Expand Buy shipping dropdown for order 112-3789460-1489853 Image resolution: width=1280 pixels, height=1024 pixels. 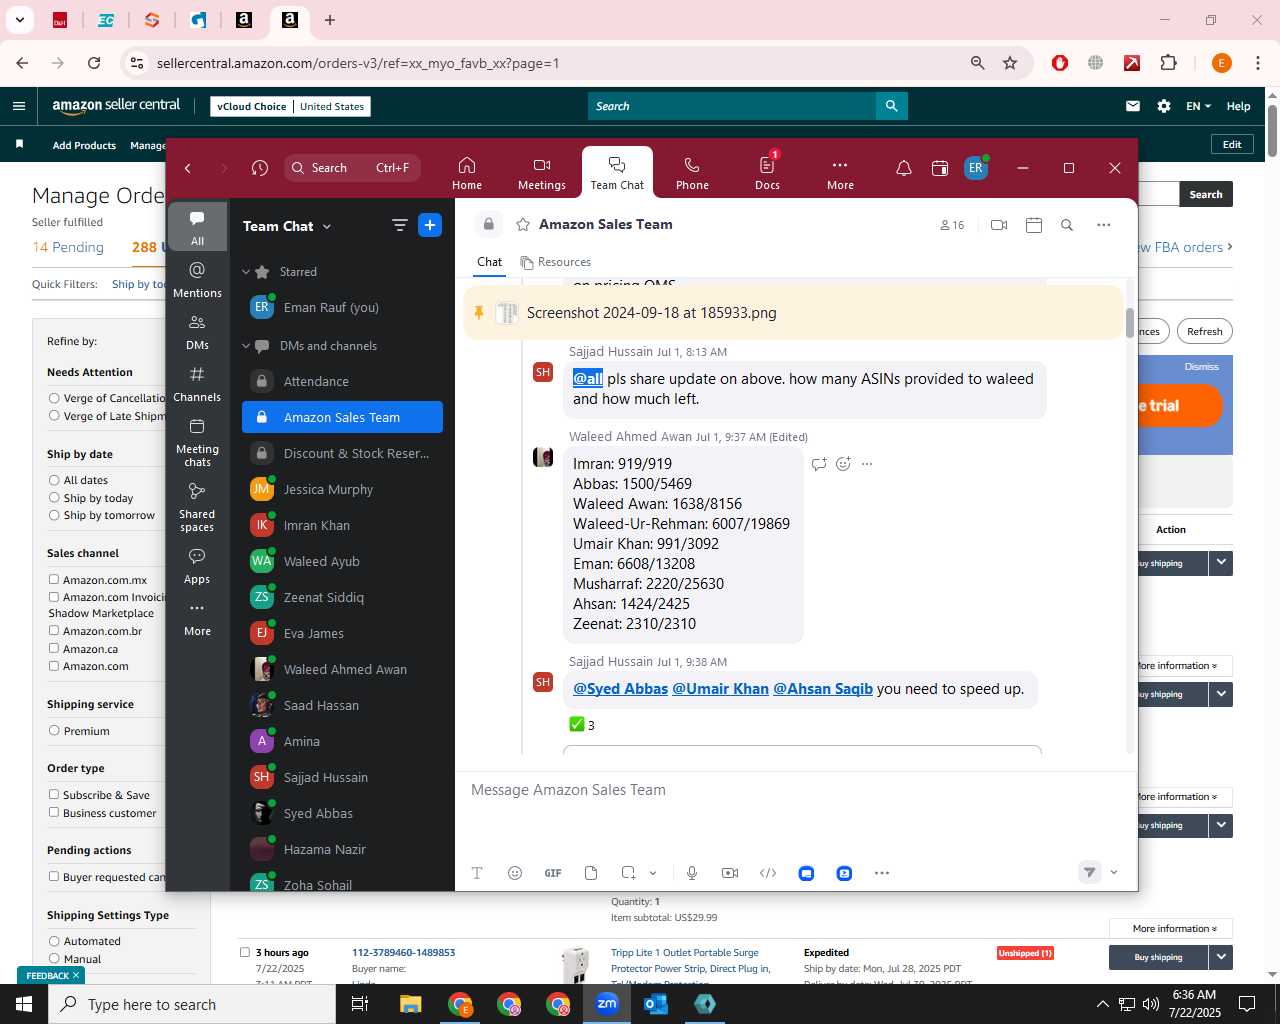click(1221, 957)
